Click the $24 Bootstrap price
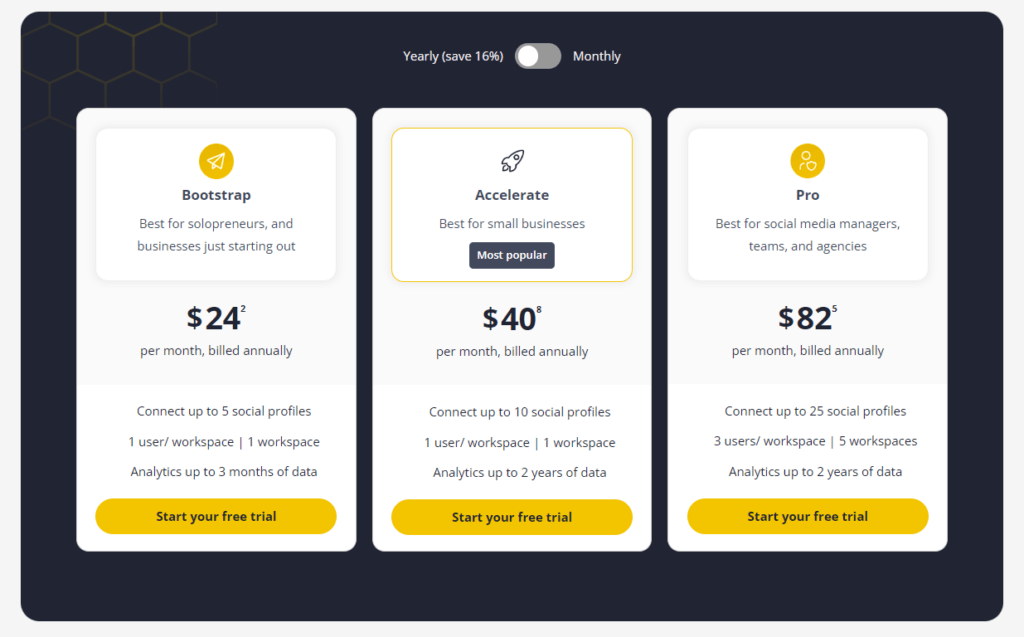The height and width of the screenshot is (637, 1024). click(216, 318)
